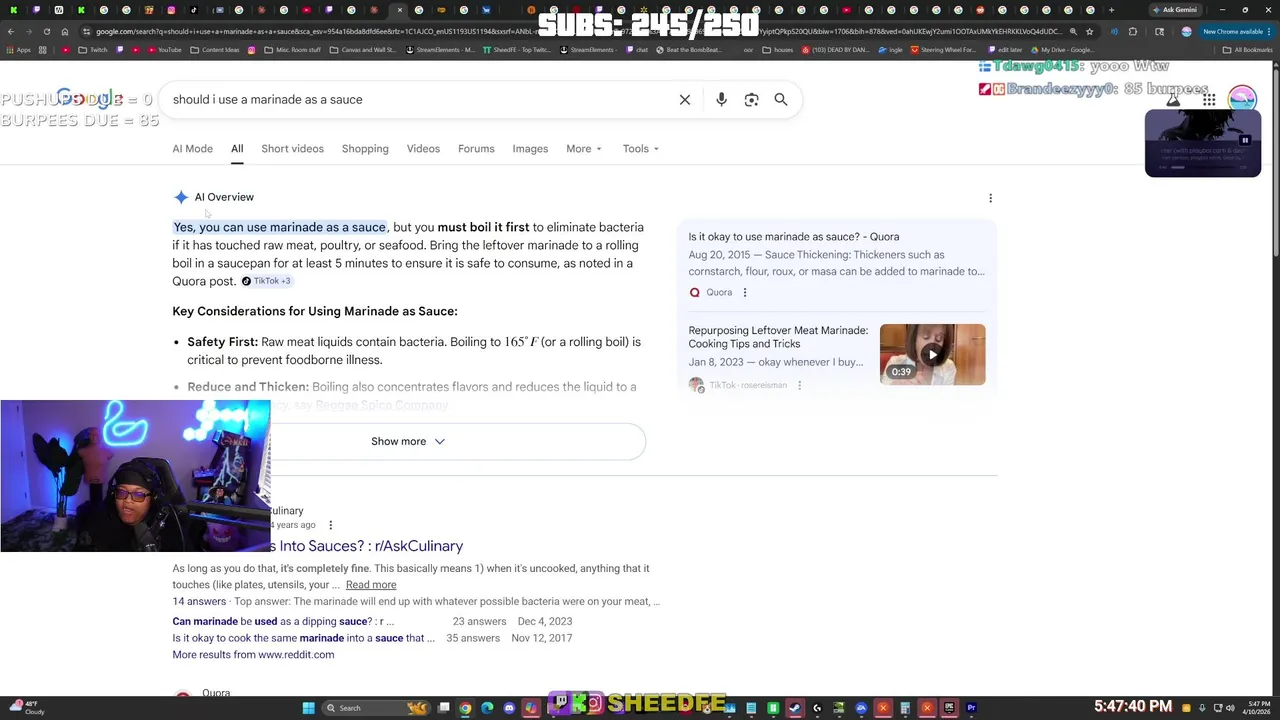The image size is (1280, 720).
Task: Switch to Short videos tab
Action: coord(292,149)
